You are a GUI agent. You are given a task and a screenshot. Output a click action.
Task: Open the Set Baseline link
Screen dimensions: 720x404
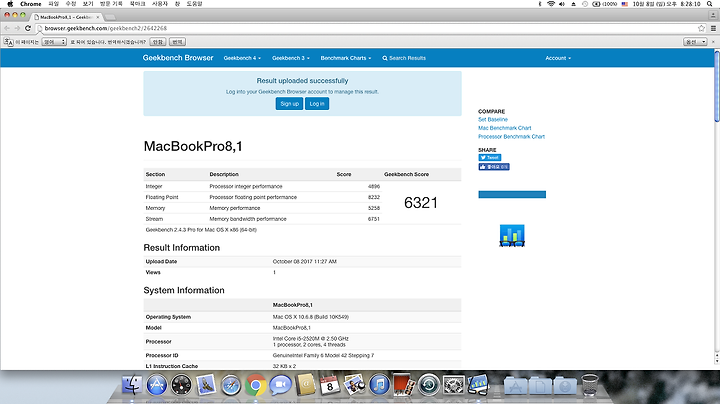[493, 119]
